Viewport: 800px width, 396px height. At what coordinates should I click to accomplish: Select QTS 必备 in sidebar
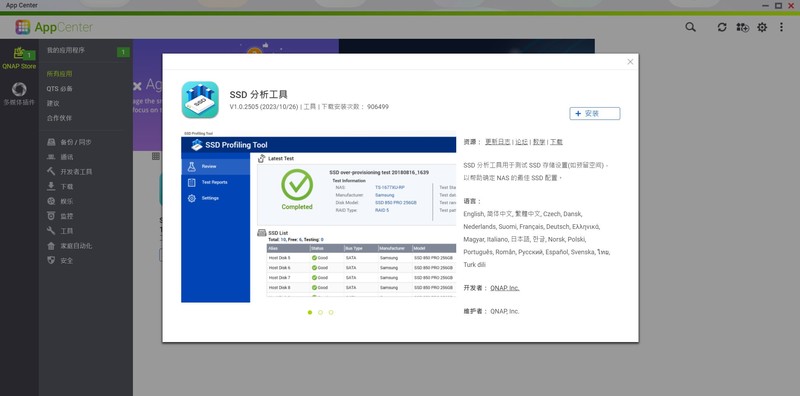click(60, 89)
